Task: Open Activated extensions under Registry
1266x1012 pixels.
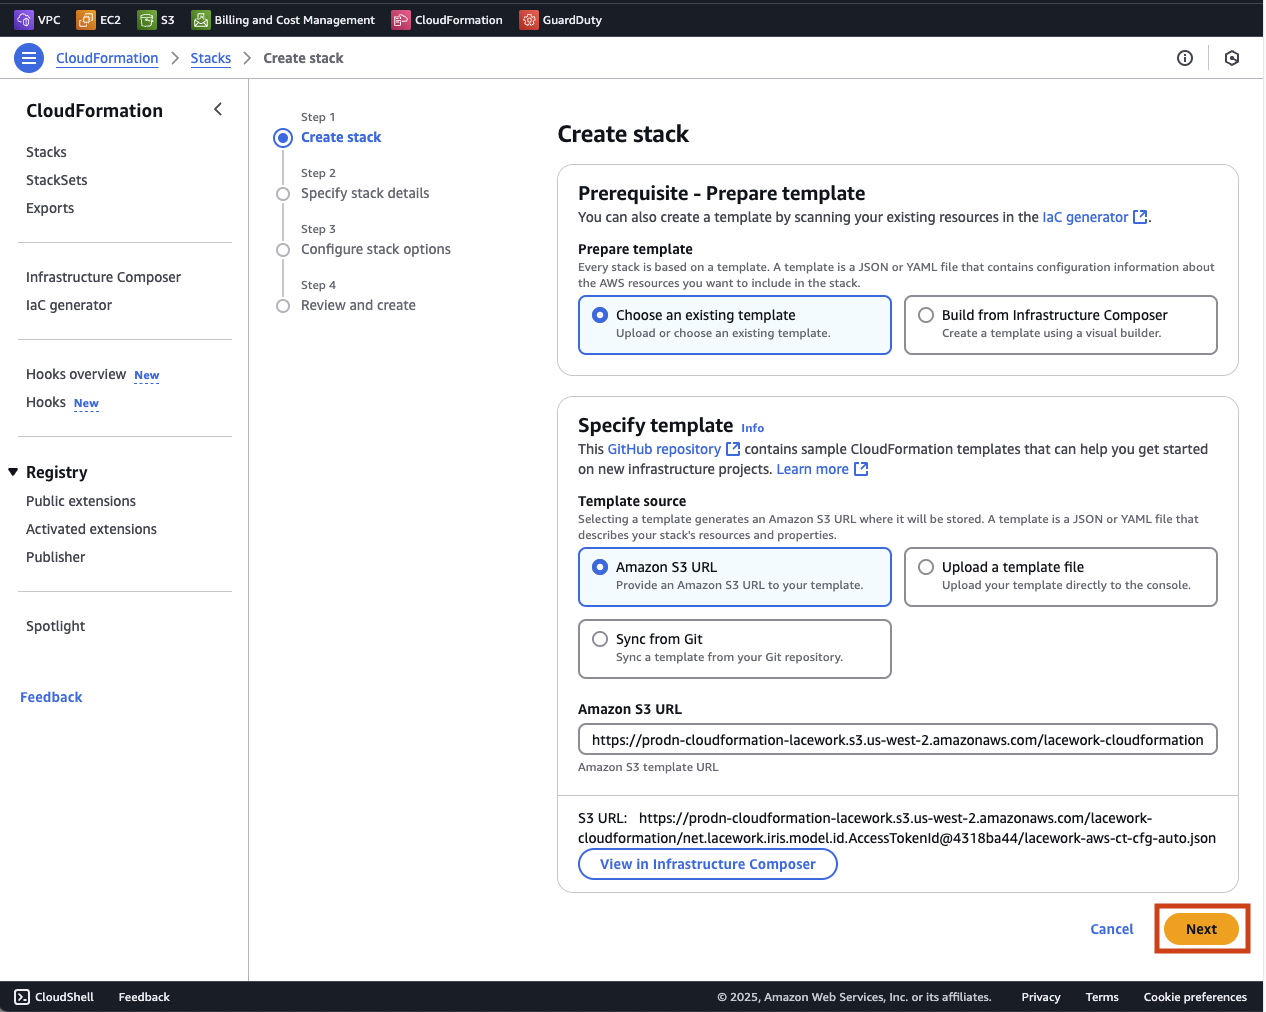Action: [92, 529]
